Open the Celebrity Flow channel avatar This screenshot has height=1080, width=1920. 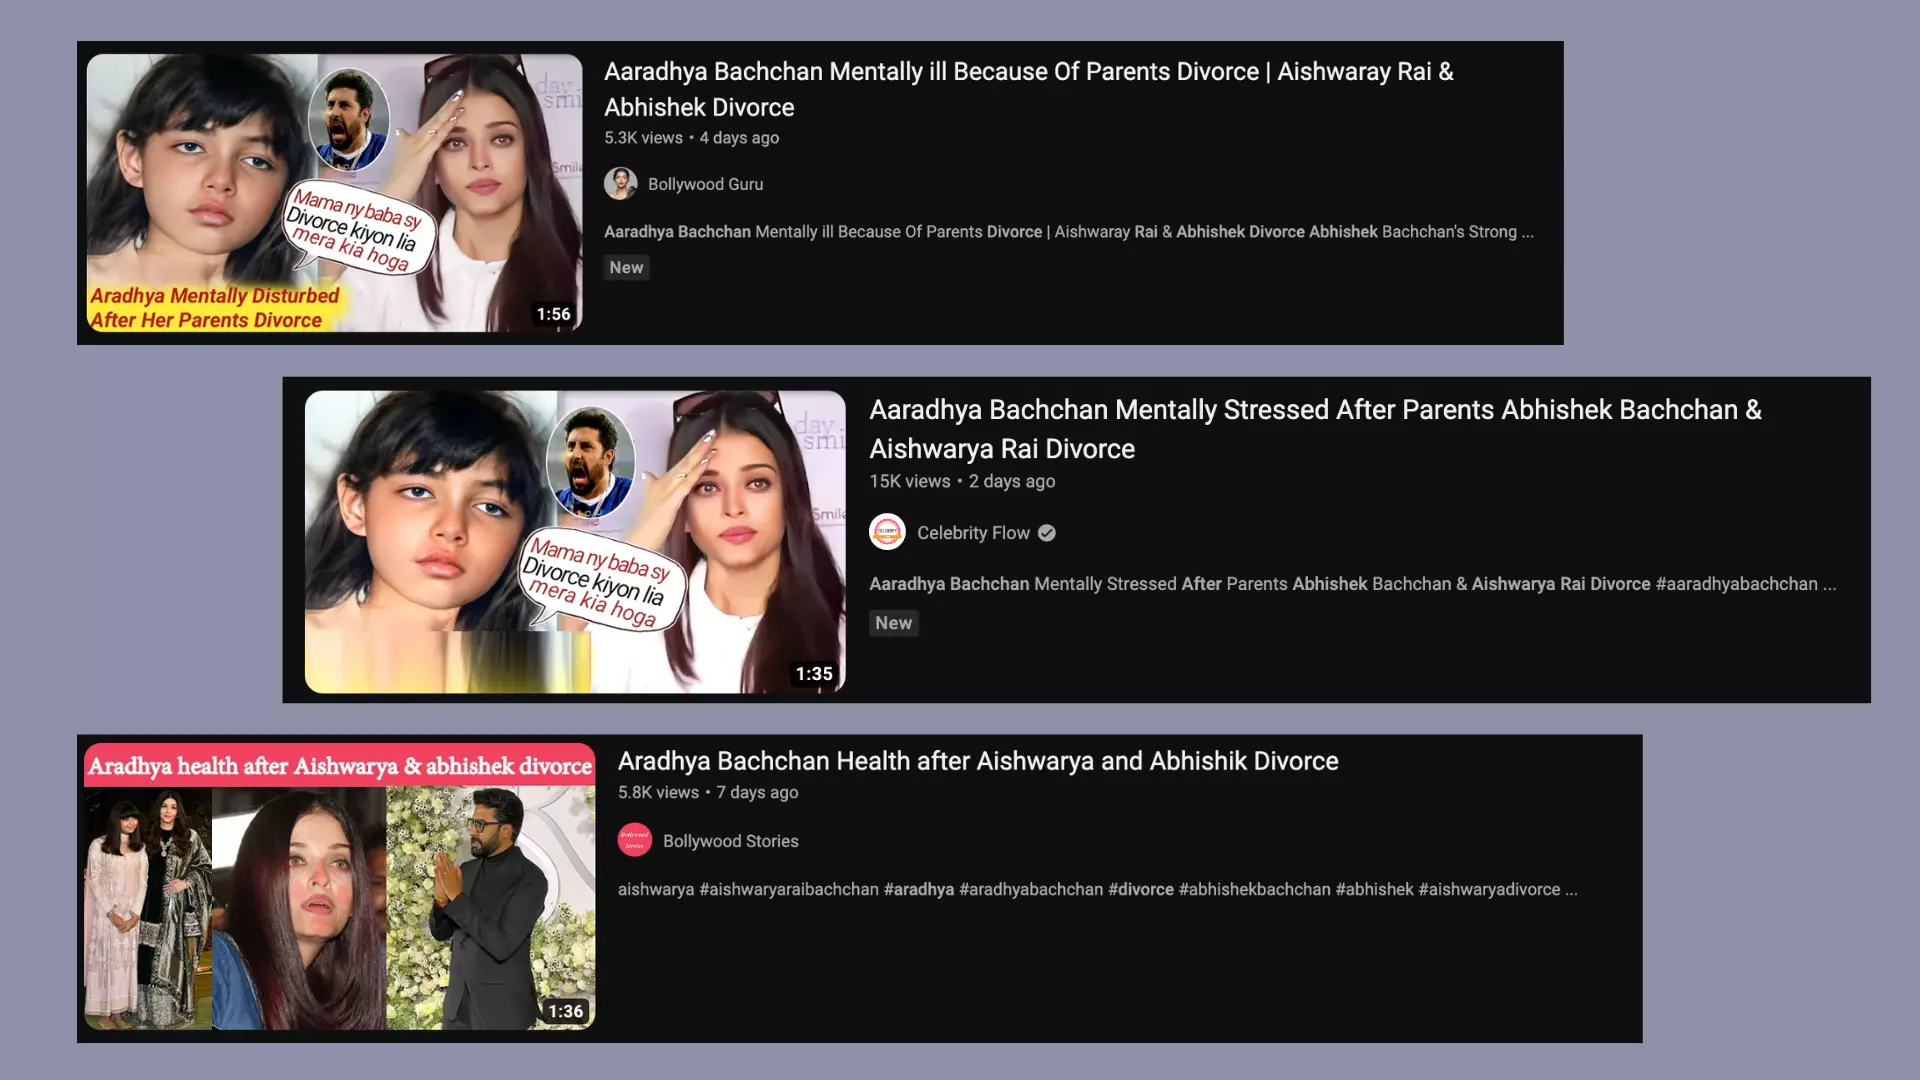(887, 533)
